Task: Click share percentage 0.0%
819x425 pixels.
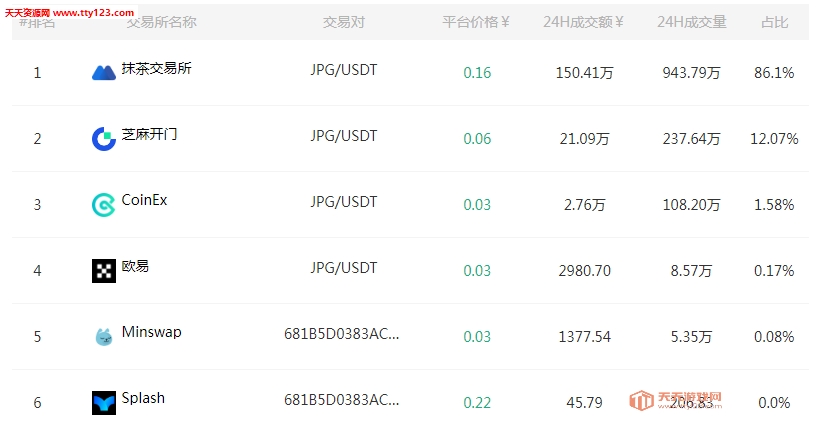Action: (x=774, y=403)
